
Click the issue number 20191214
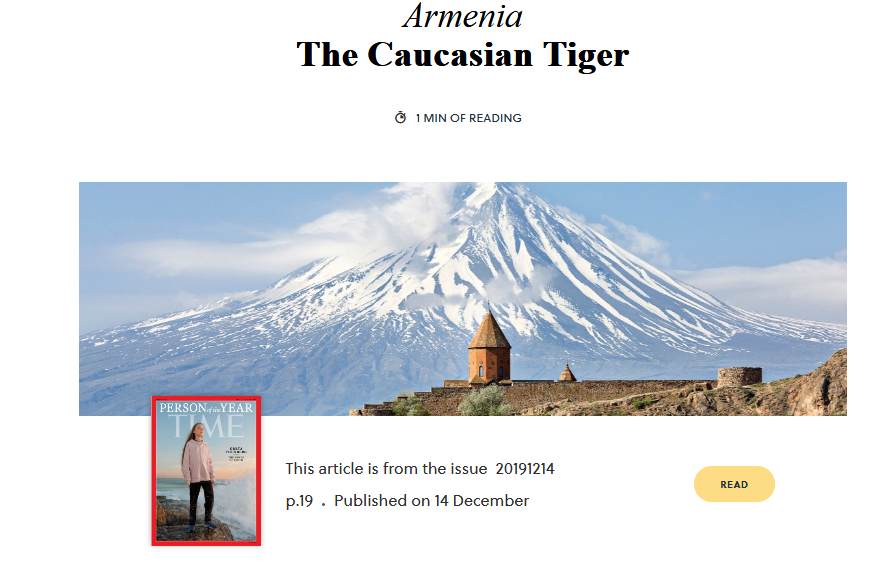(525, 469)
